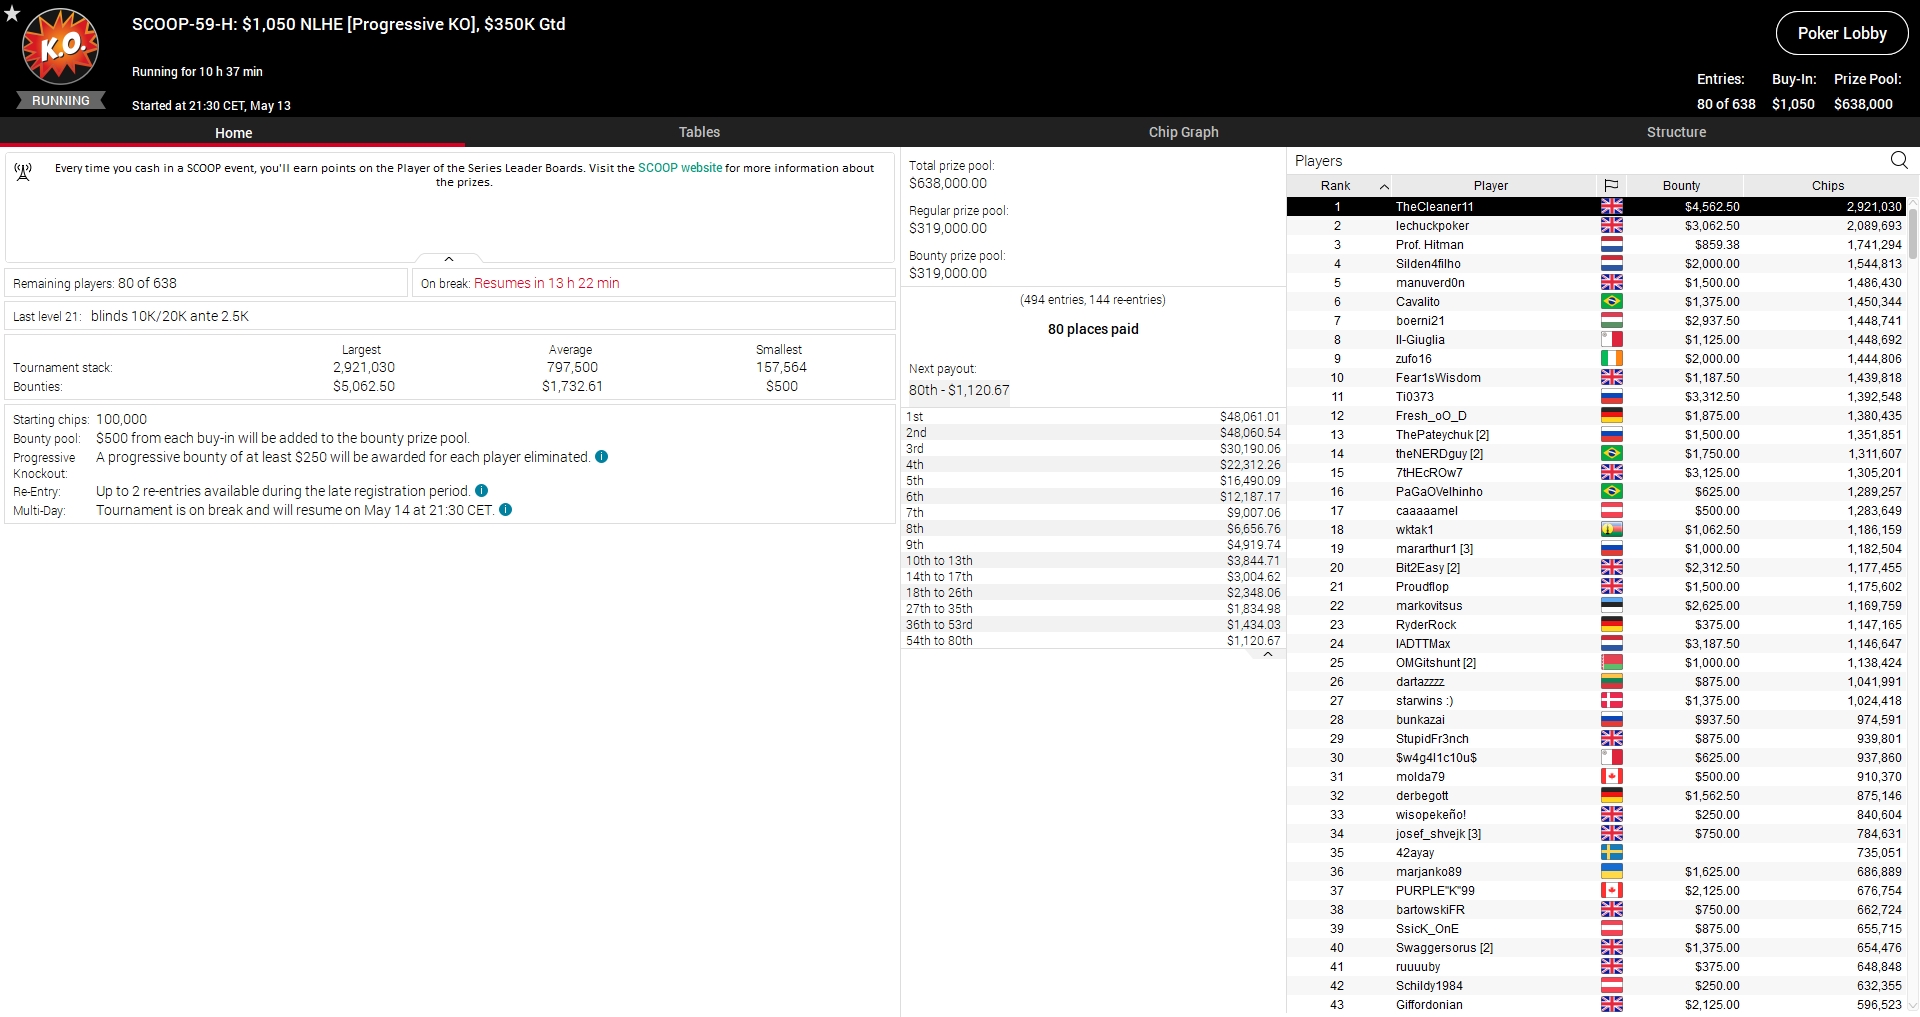This screenshot has height=1017, width=1920.
Task: Click the flag column header icon
Action: pyautogui.click(x=1611, y=185)
